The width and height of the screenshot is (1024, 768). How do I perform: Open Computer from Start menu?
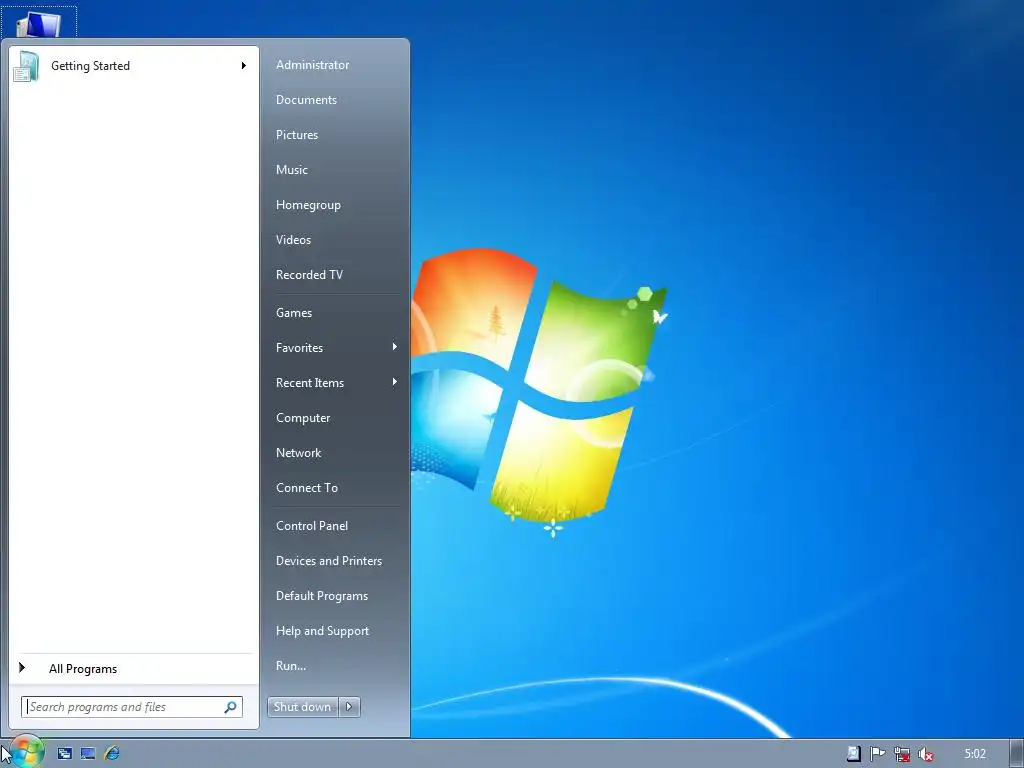[x=303, y=418]
